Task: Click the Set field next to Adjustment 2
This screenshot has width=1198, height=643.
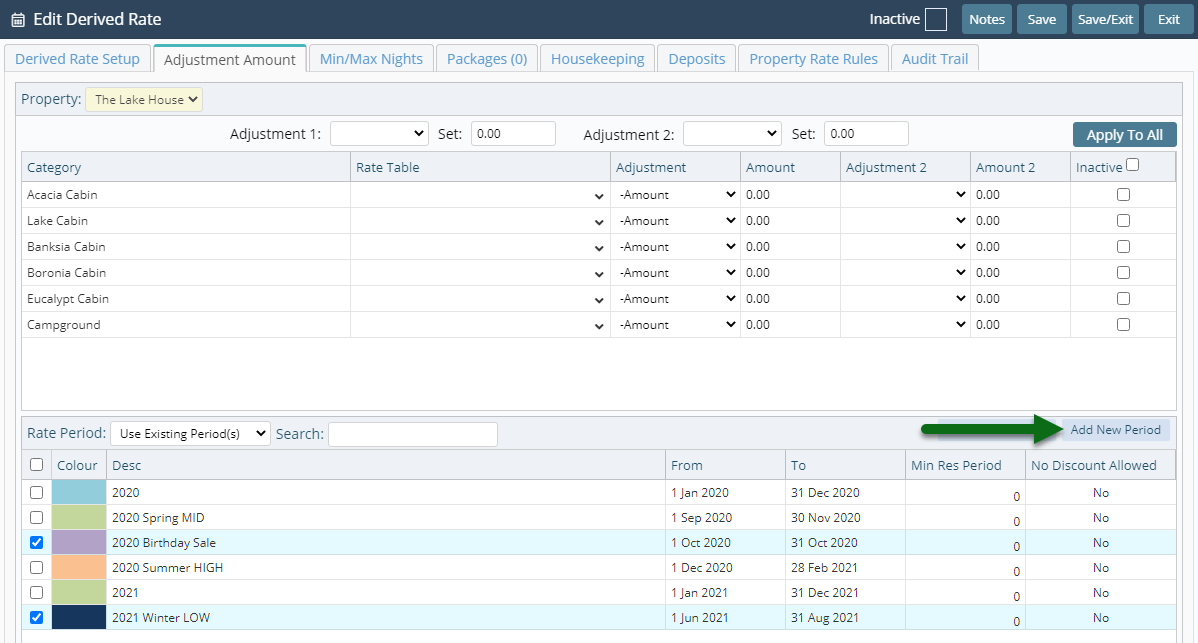Action: [x=866, y=134]
